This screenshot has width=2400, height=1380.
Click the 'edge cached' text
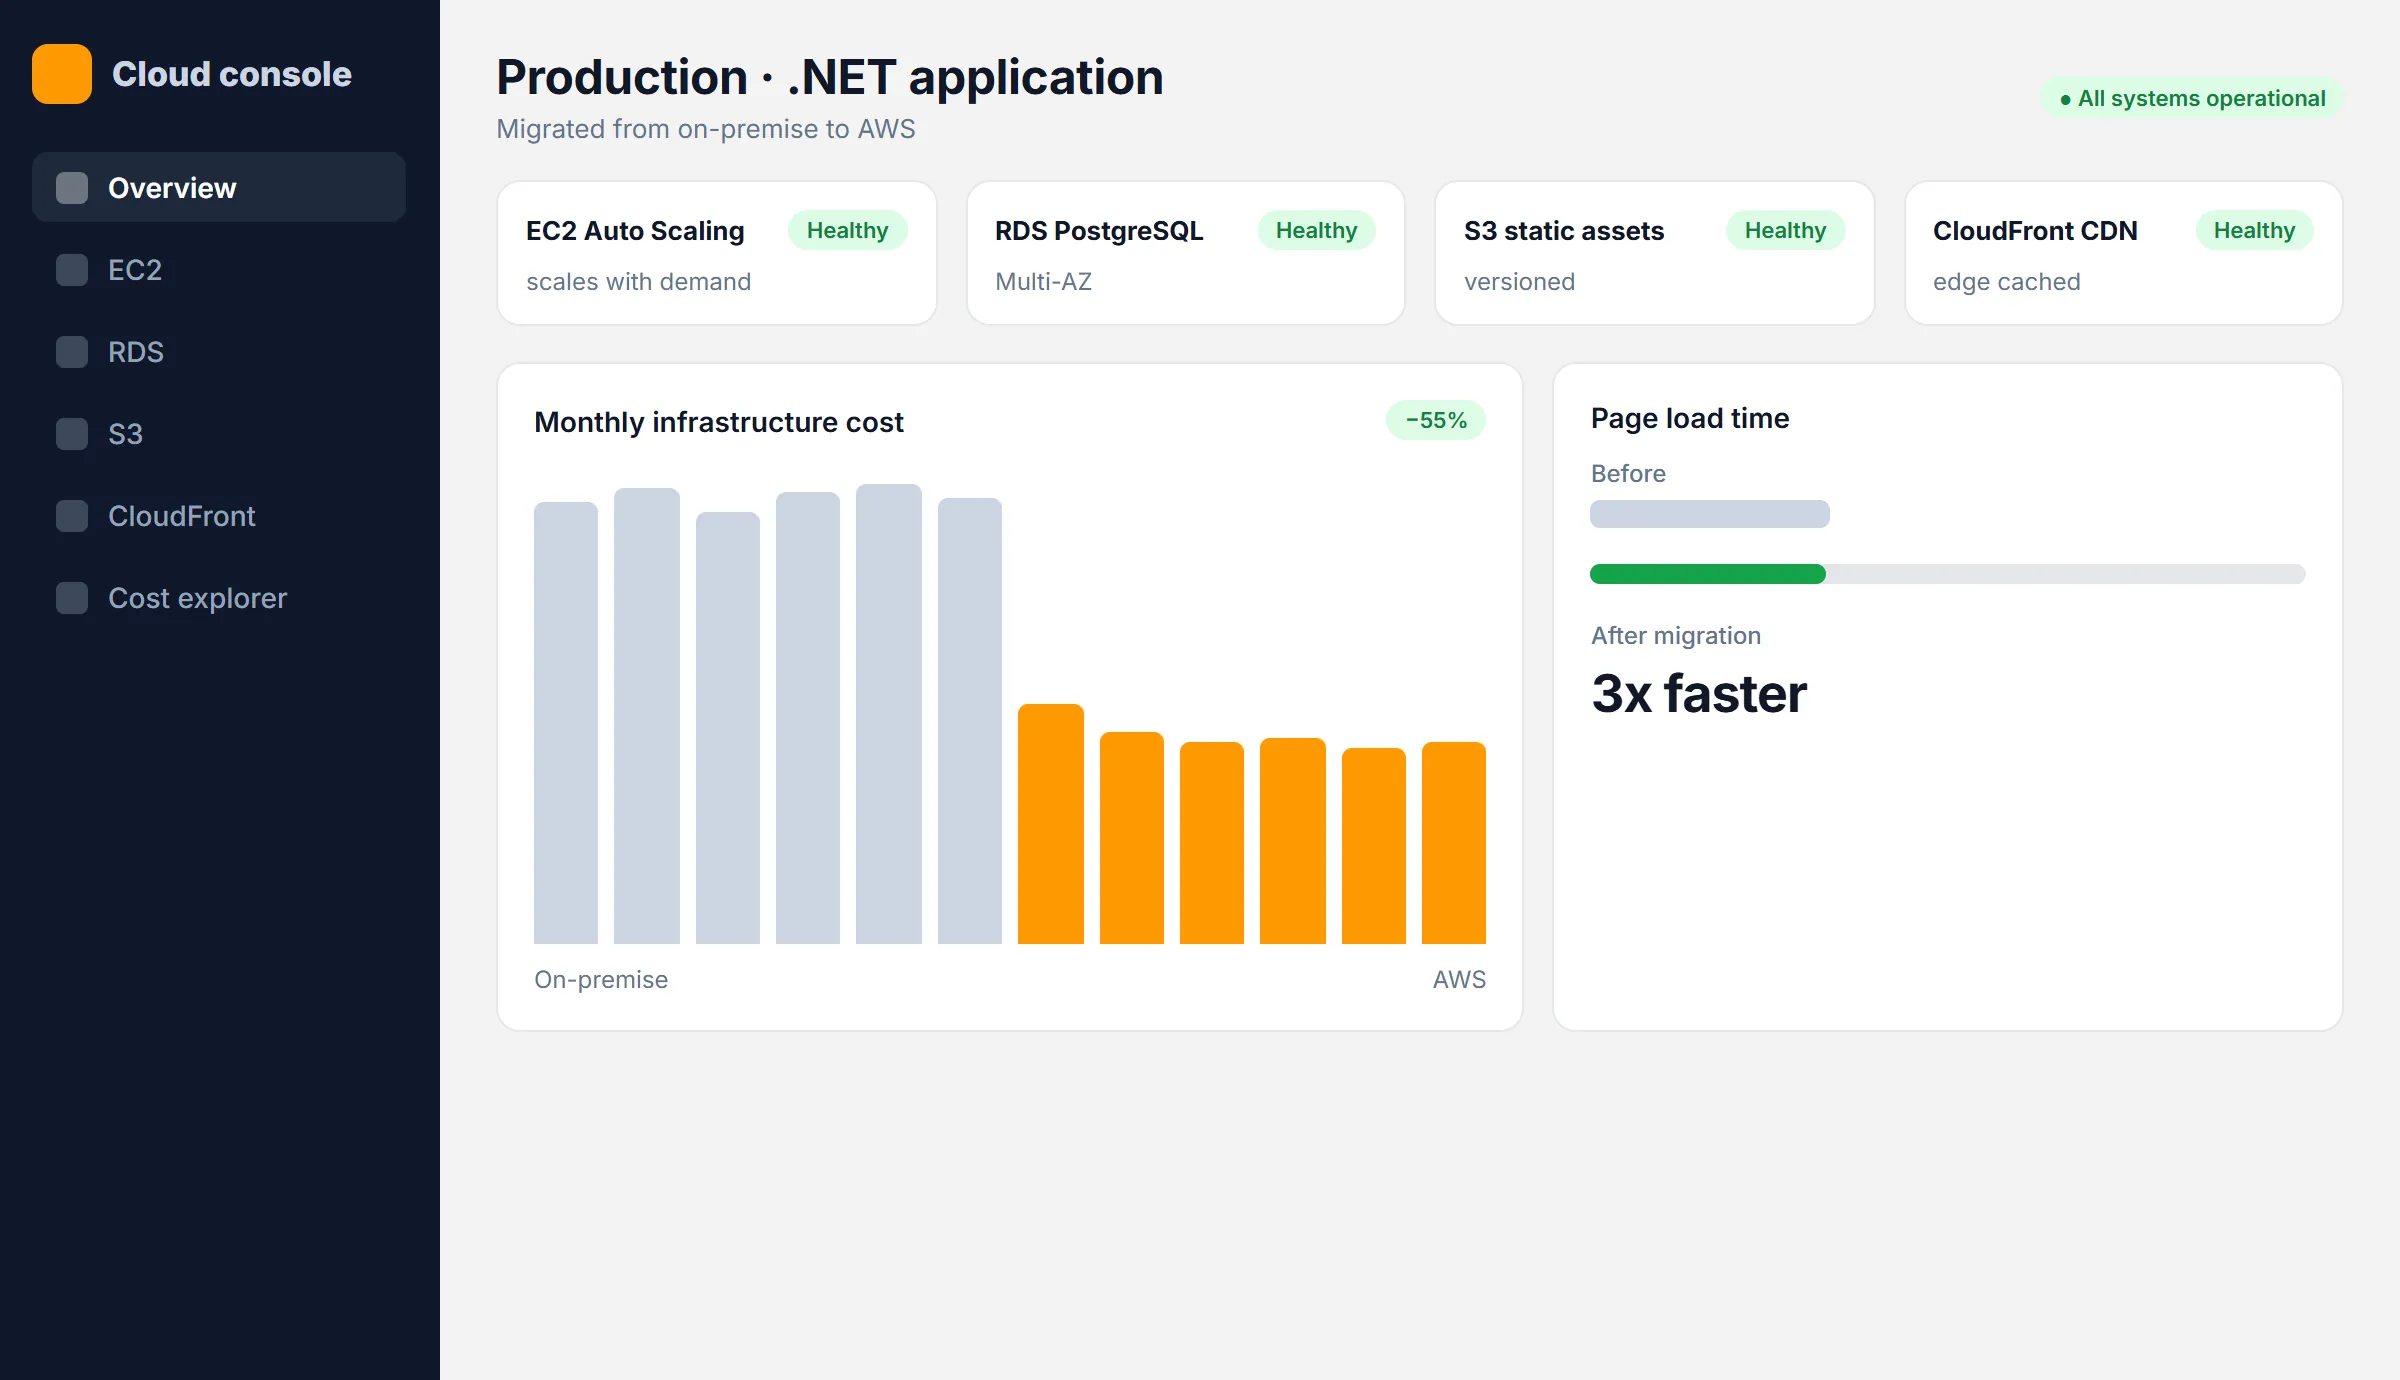[2007, 282]
